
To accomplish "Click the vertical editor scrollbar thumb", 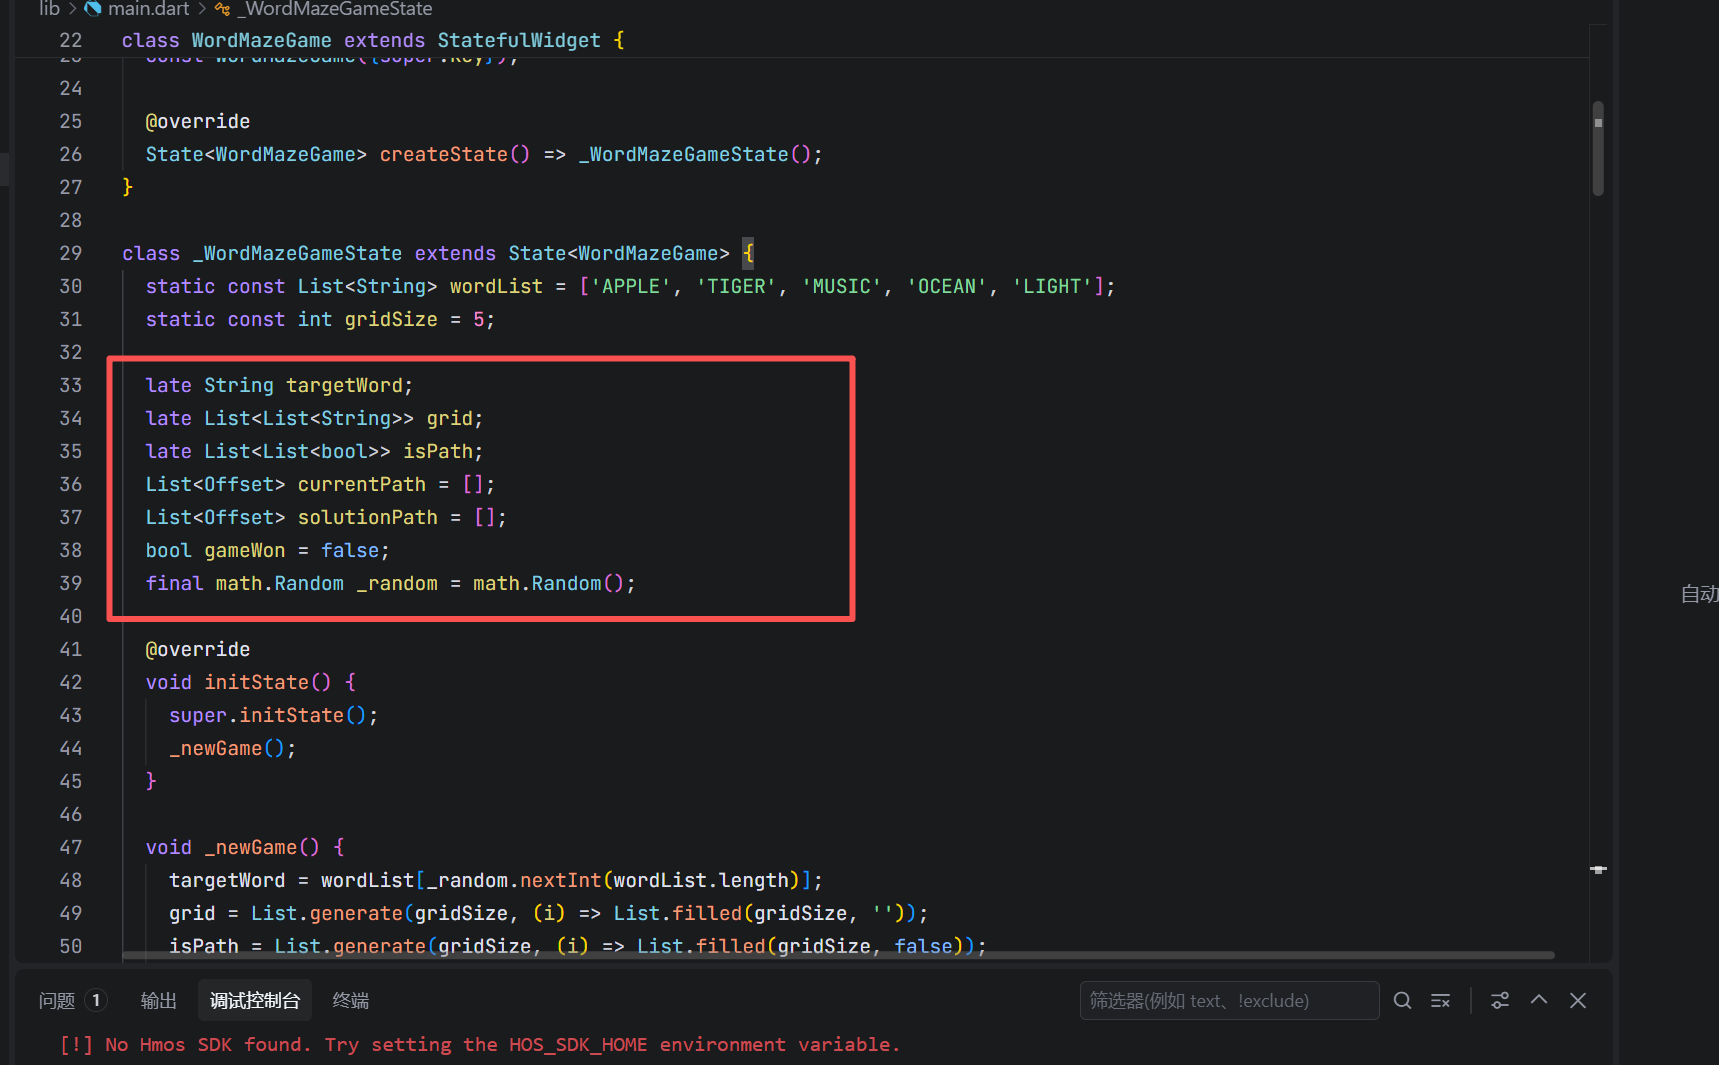I will pos(1598,148).
